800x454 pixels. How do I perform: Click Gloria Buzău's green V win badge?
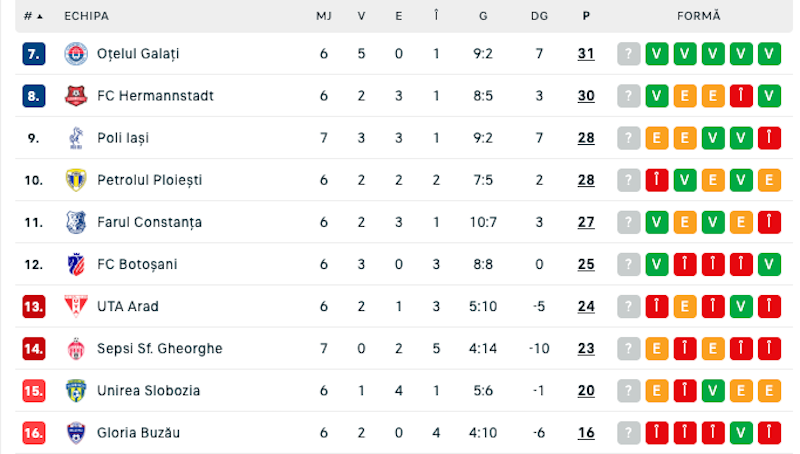pyautogui.click(x=741, y=433)
